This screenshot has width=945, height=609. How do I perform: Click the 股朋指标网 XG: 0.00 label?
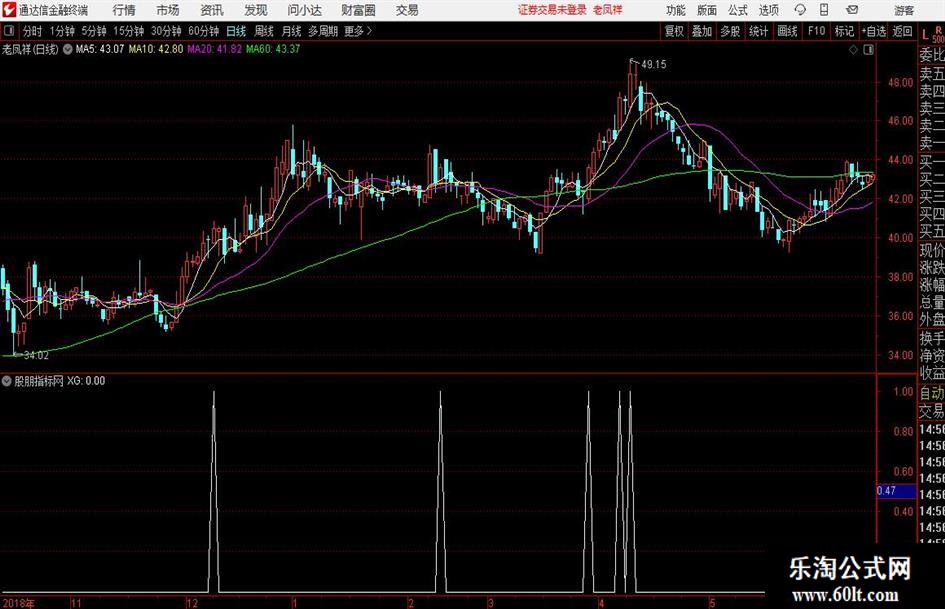coord(60,380)
